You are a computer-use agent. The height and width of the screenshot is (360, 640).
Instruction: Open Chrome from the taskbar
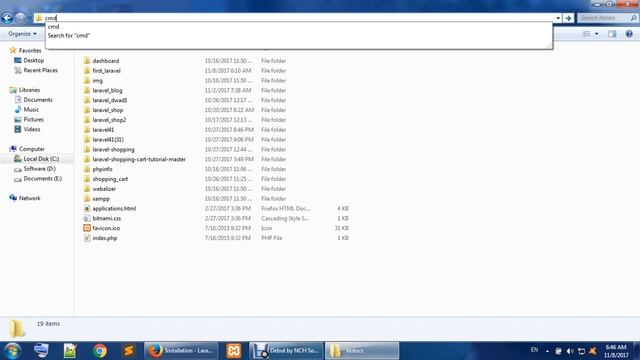[x=100, y=351]
